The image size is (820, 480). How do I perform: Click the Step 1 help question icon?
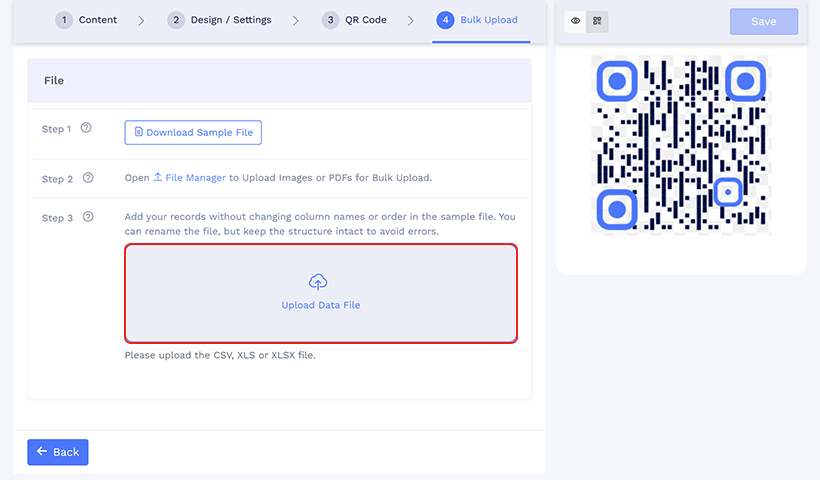pos(86,128)
